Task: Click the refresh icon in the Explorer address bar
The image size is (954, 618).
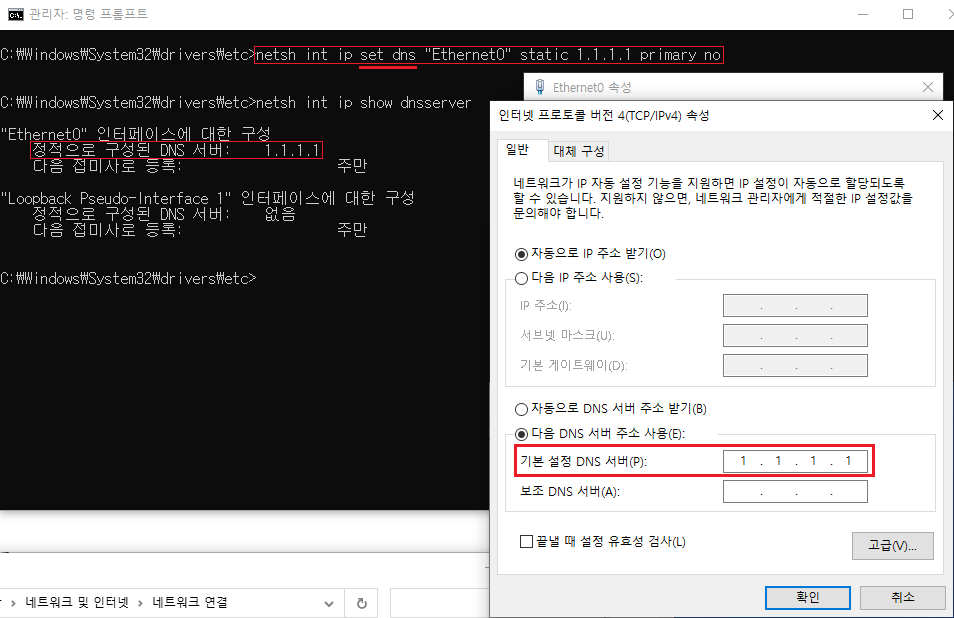Action: (361, 603)
